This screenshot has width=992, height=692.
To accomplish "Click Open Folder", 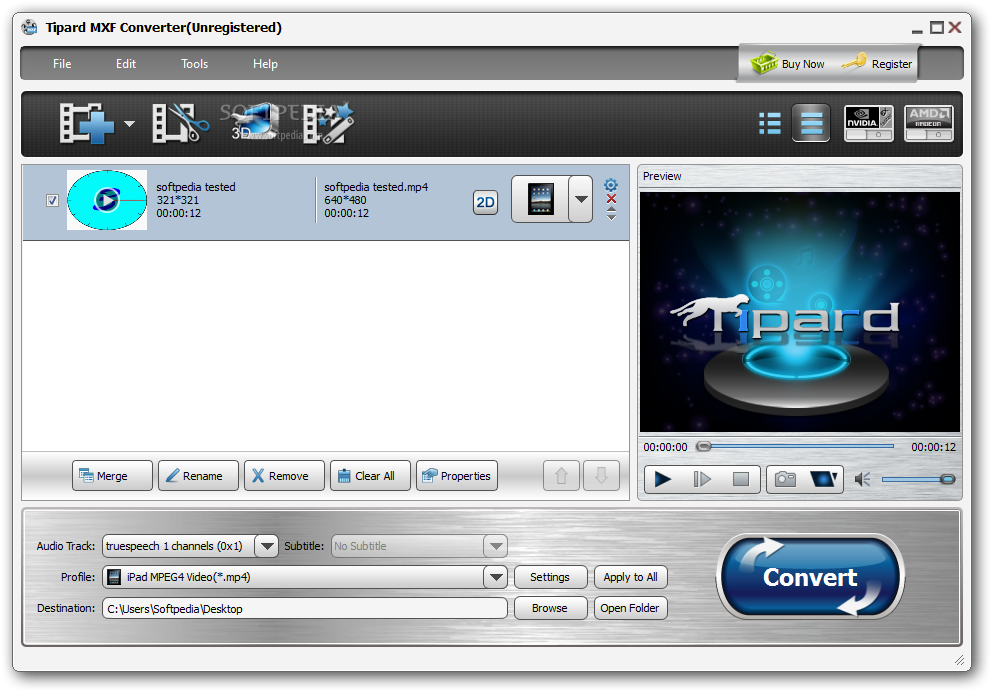I will coord(630,608).
